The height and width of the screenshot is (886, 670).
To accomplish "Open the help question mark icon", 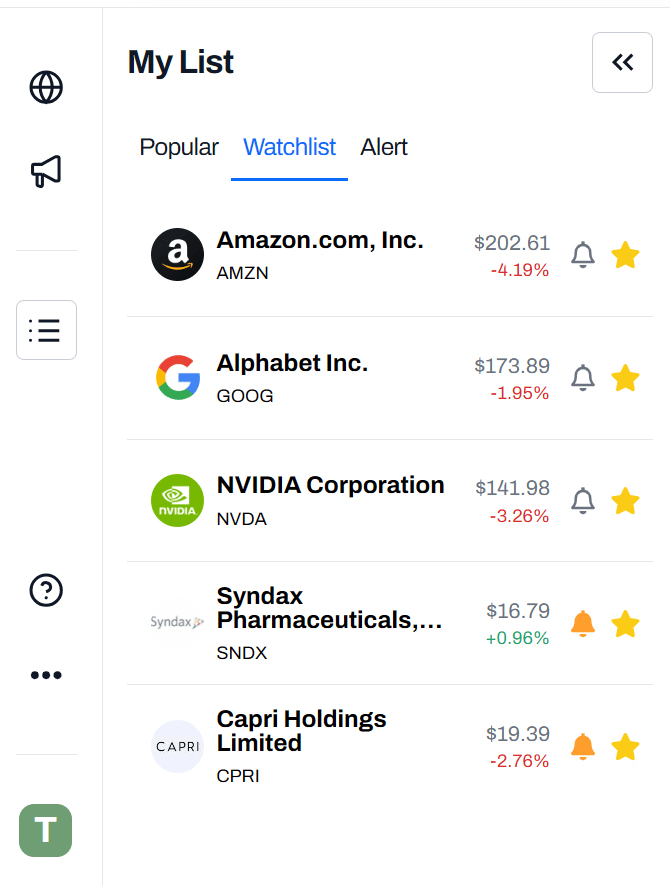I will pyautogui.click(x=46, y=590).
